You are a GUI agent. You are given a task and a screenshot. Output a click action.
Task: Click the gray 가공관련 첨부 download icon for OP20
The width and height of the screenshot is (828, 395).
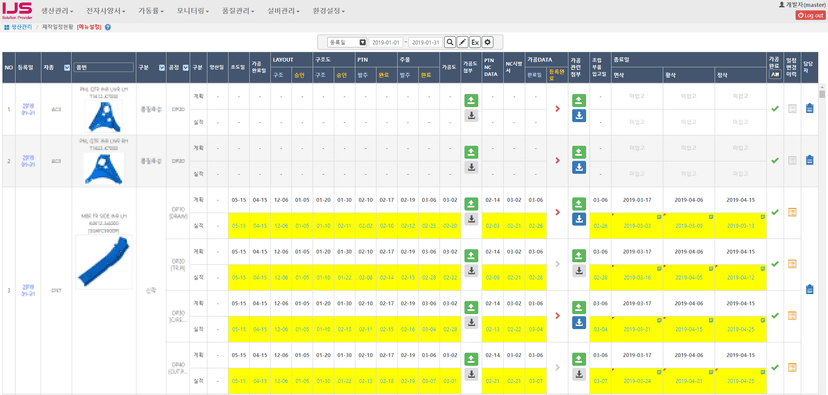579,271
